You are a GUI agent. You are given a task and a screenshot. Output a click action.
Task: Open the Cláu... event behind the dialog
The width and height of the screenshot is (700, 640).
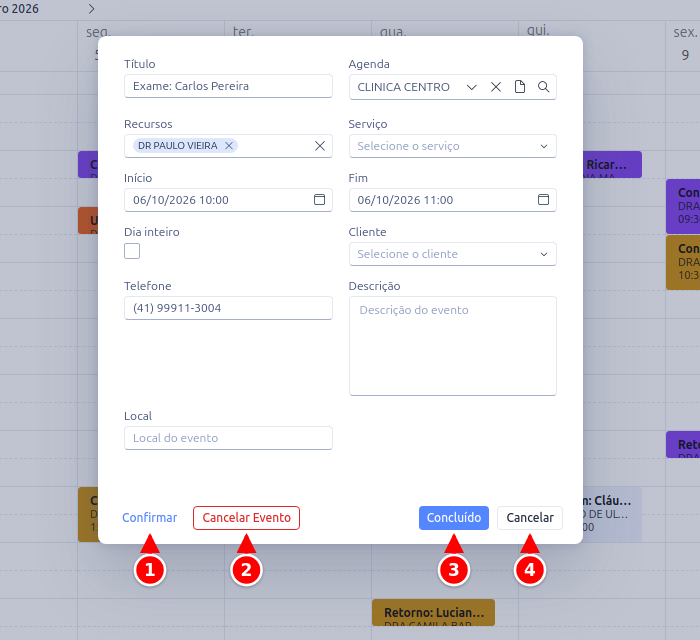(x=612, y=514)
